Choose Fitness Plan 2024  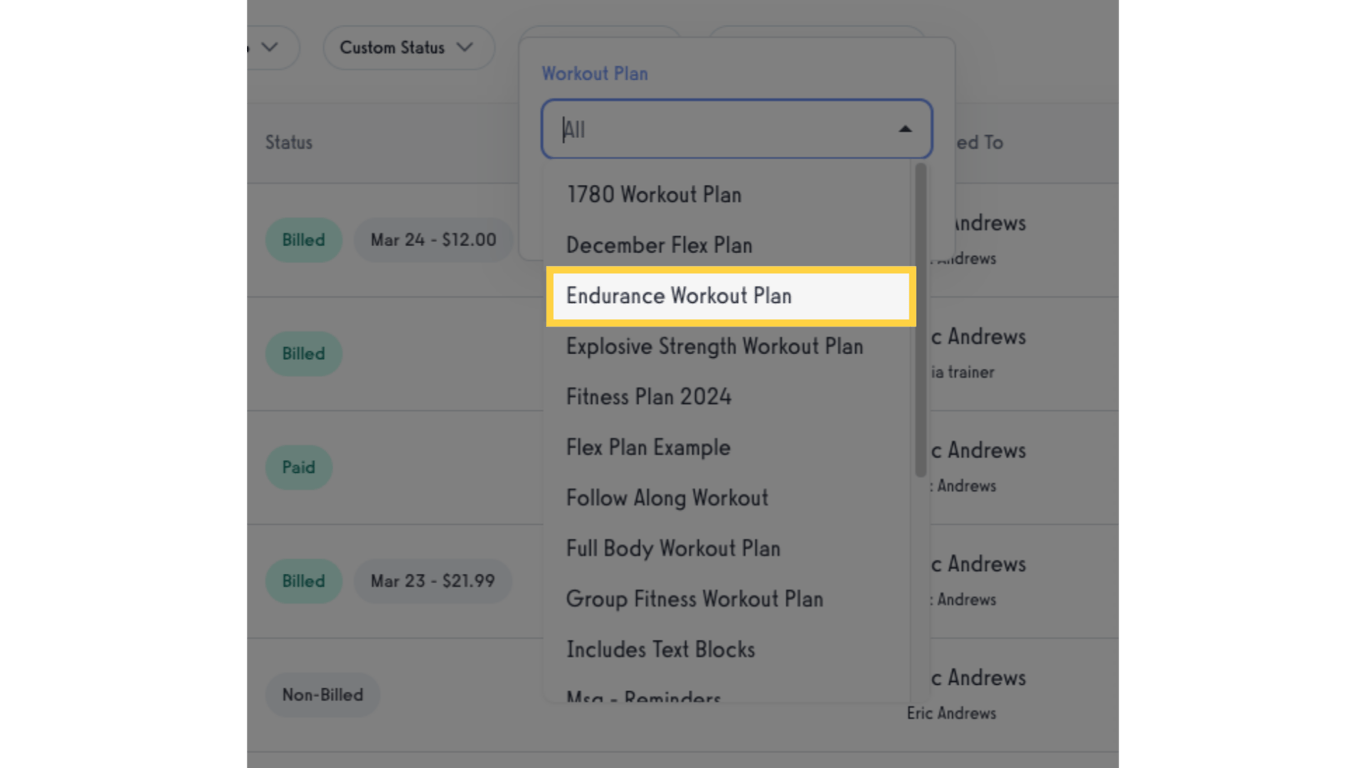(648, 396)
